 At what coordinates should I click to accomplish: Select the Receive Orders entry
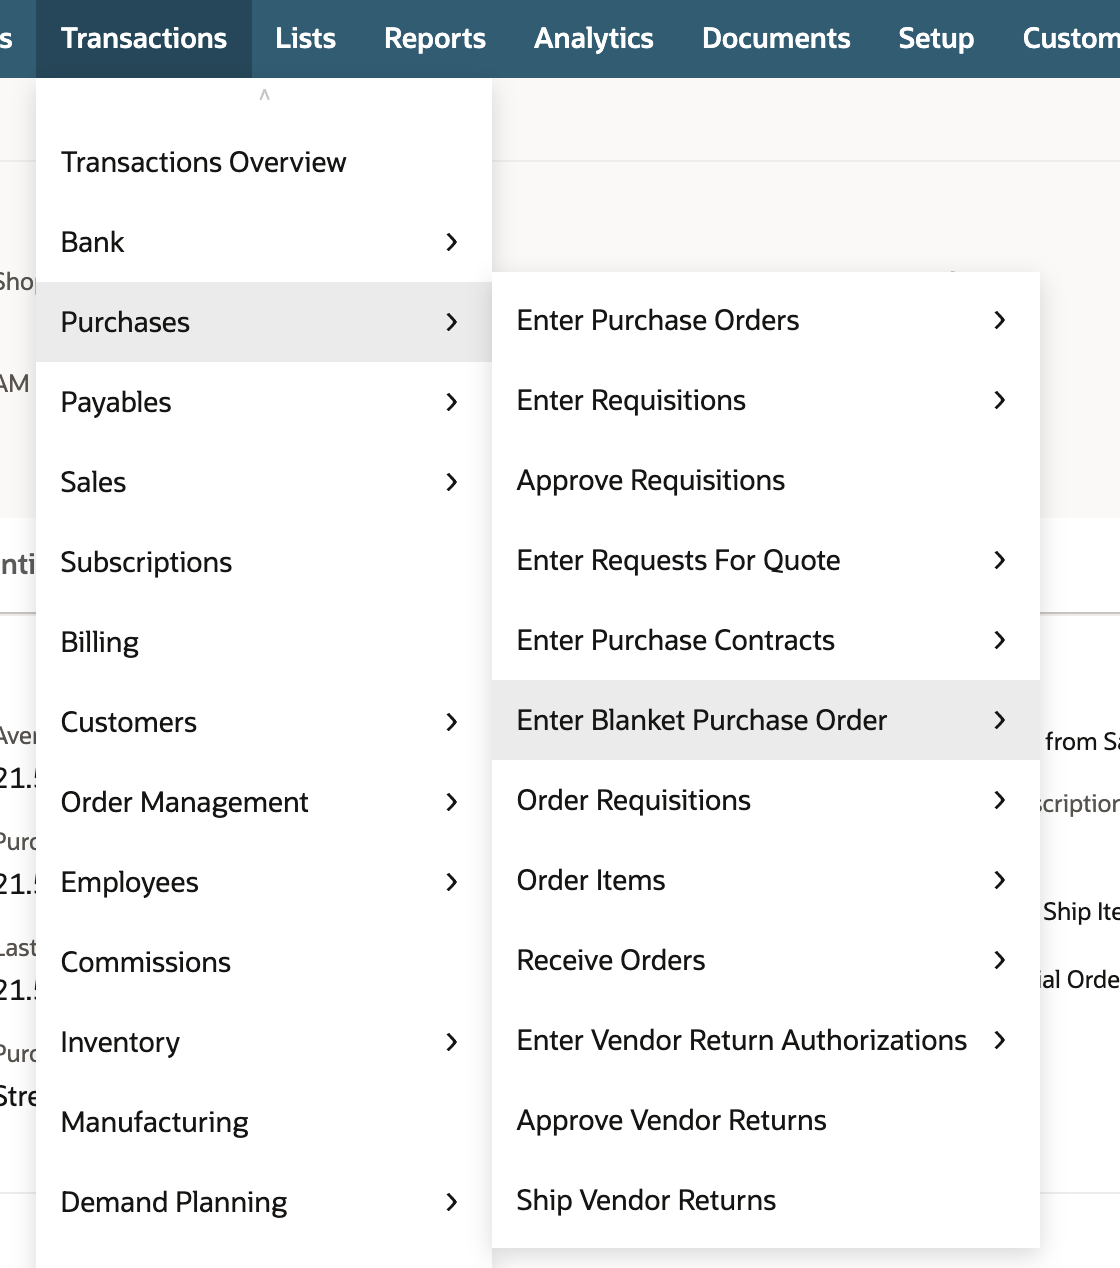tap(766, 960)
